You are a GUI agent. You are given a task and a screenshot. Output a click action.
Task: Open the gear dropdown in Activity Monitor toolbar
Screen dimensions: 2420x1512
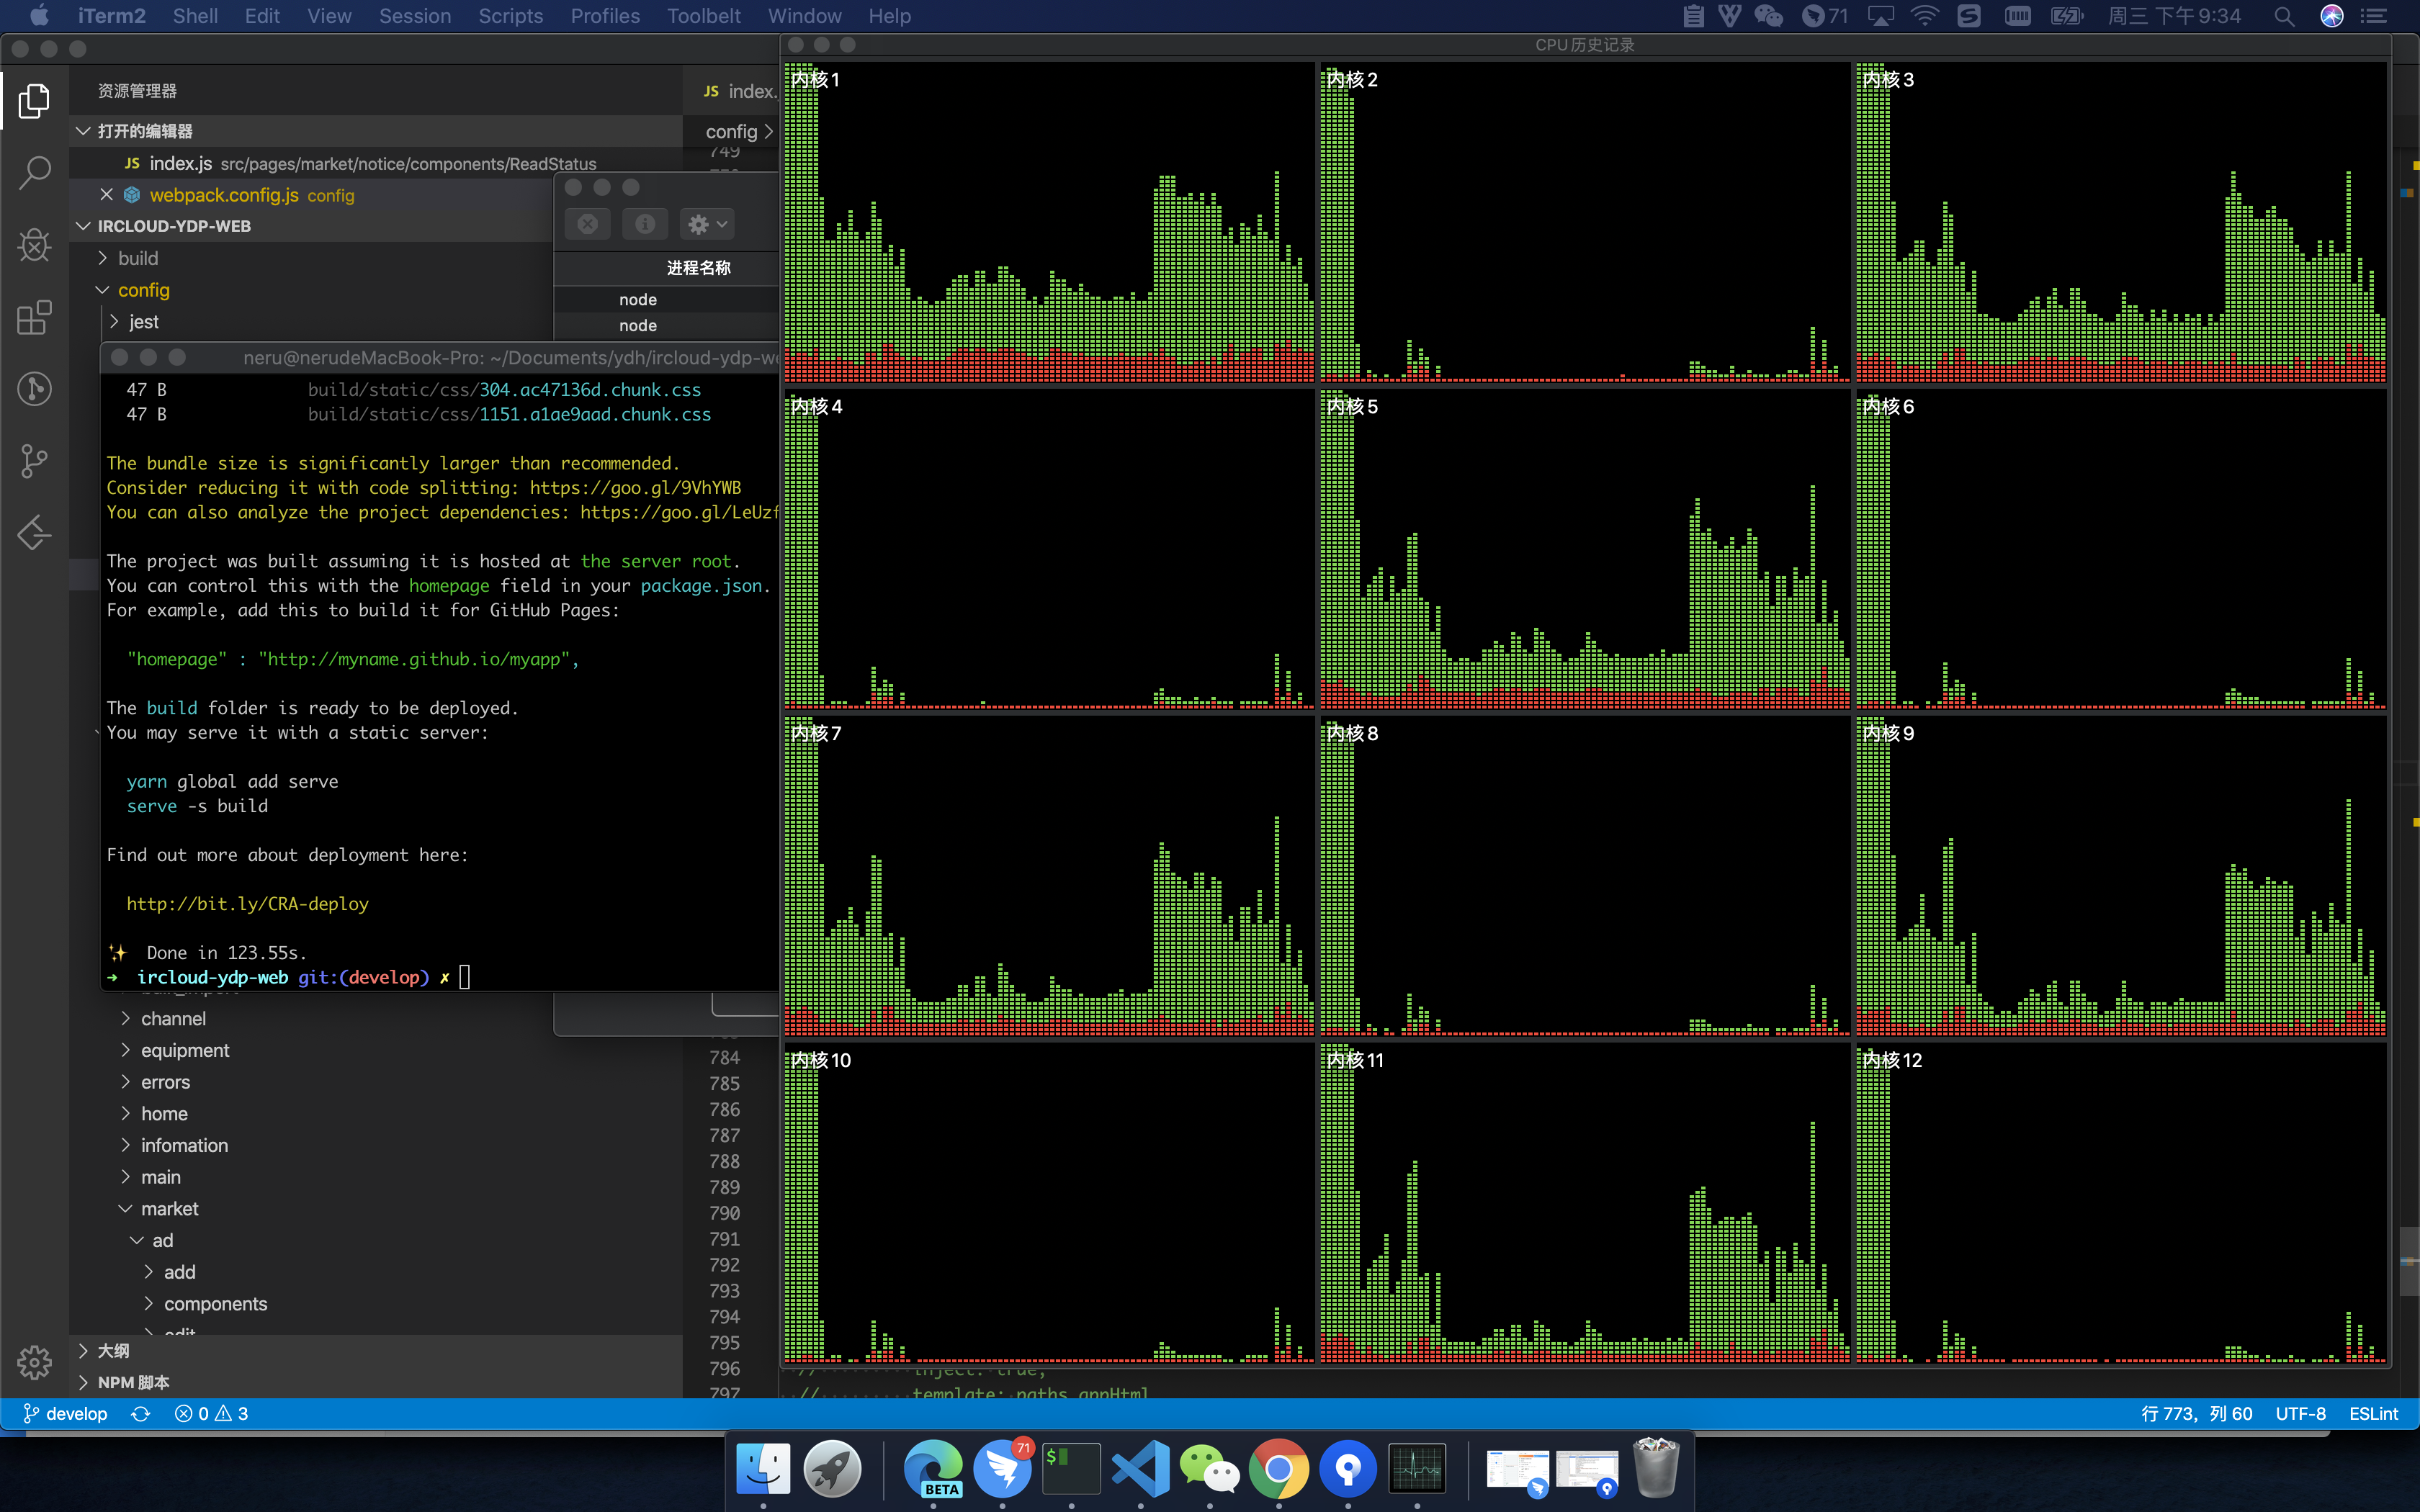point(706,223)
